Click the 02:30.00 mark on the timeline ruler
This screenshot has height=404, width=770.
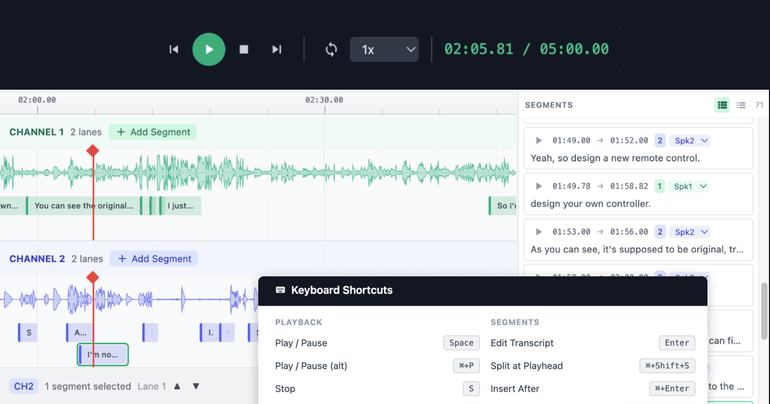pyautogui.click(x=324, y=100)
